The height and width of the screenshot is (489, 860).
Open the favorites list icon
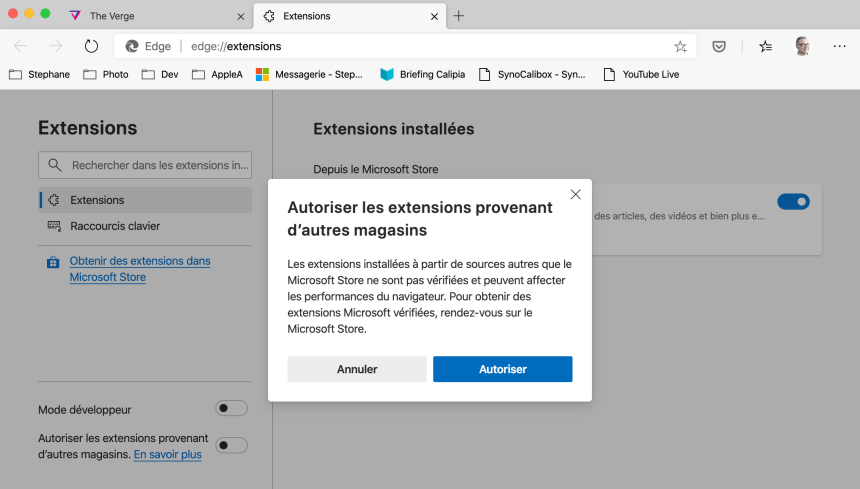765,46
